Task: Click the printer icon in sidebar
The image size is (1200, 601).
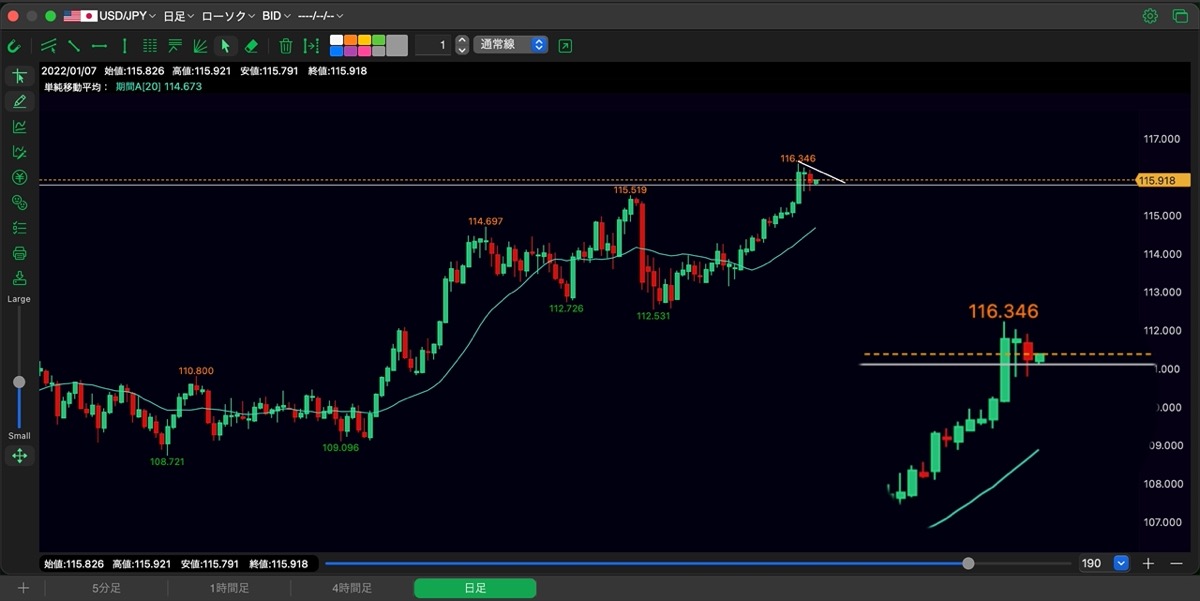Action: click(x=19, y=253)
